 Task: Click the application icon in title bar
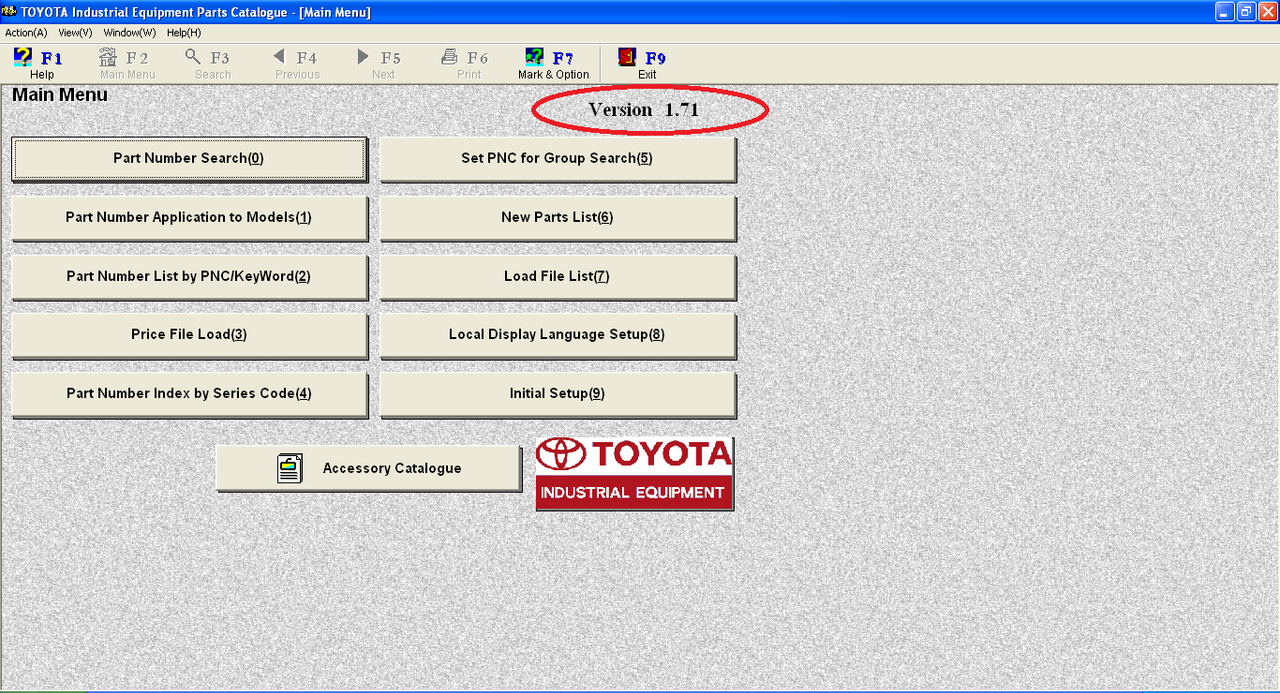click(10, 11)
